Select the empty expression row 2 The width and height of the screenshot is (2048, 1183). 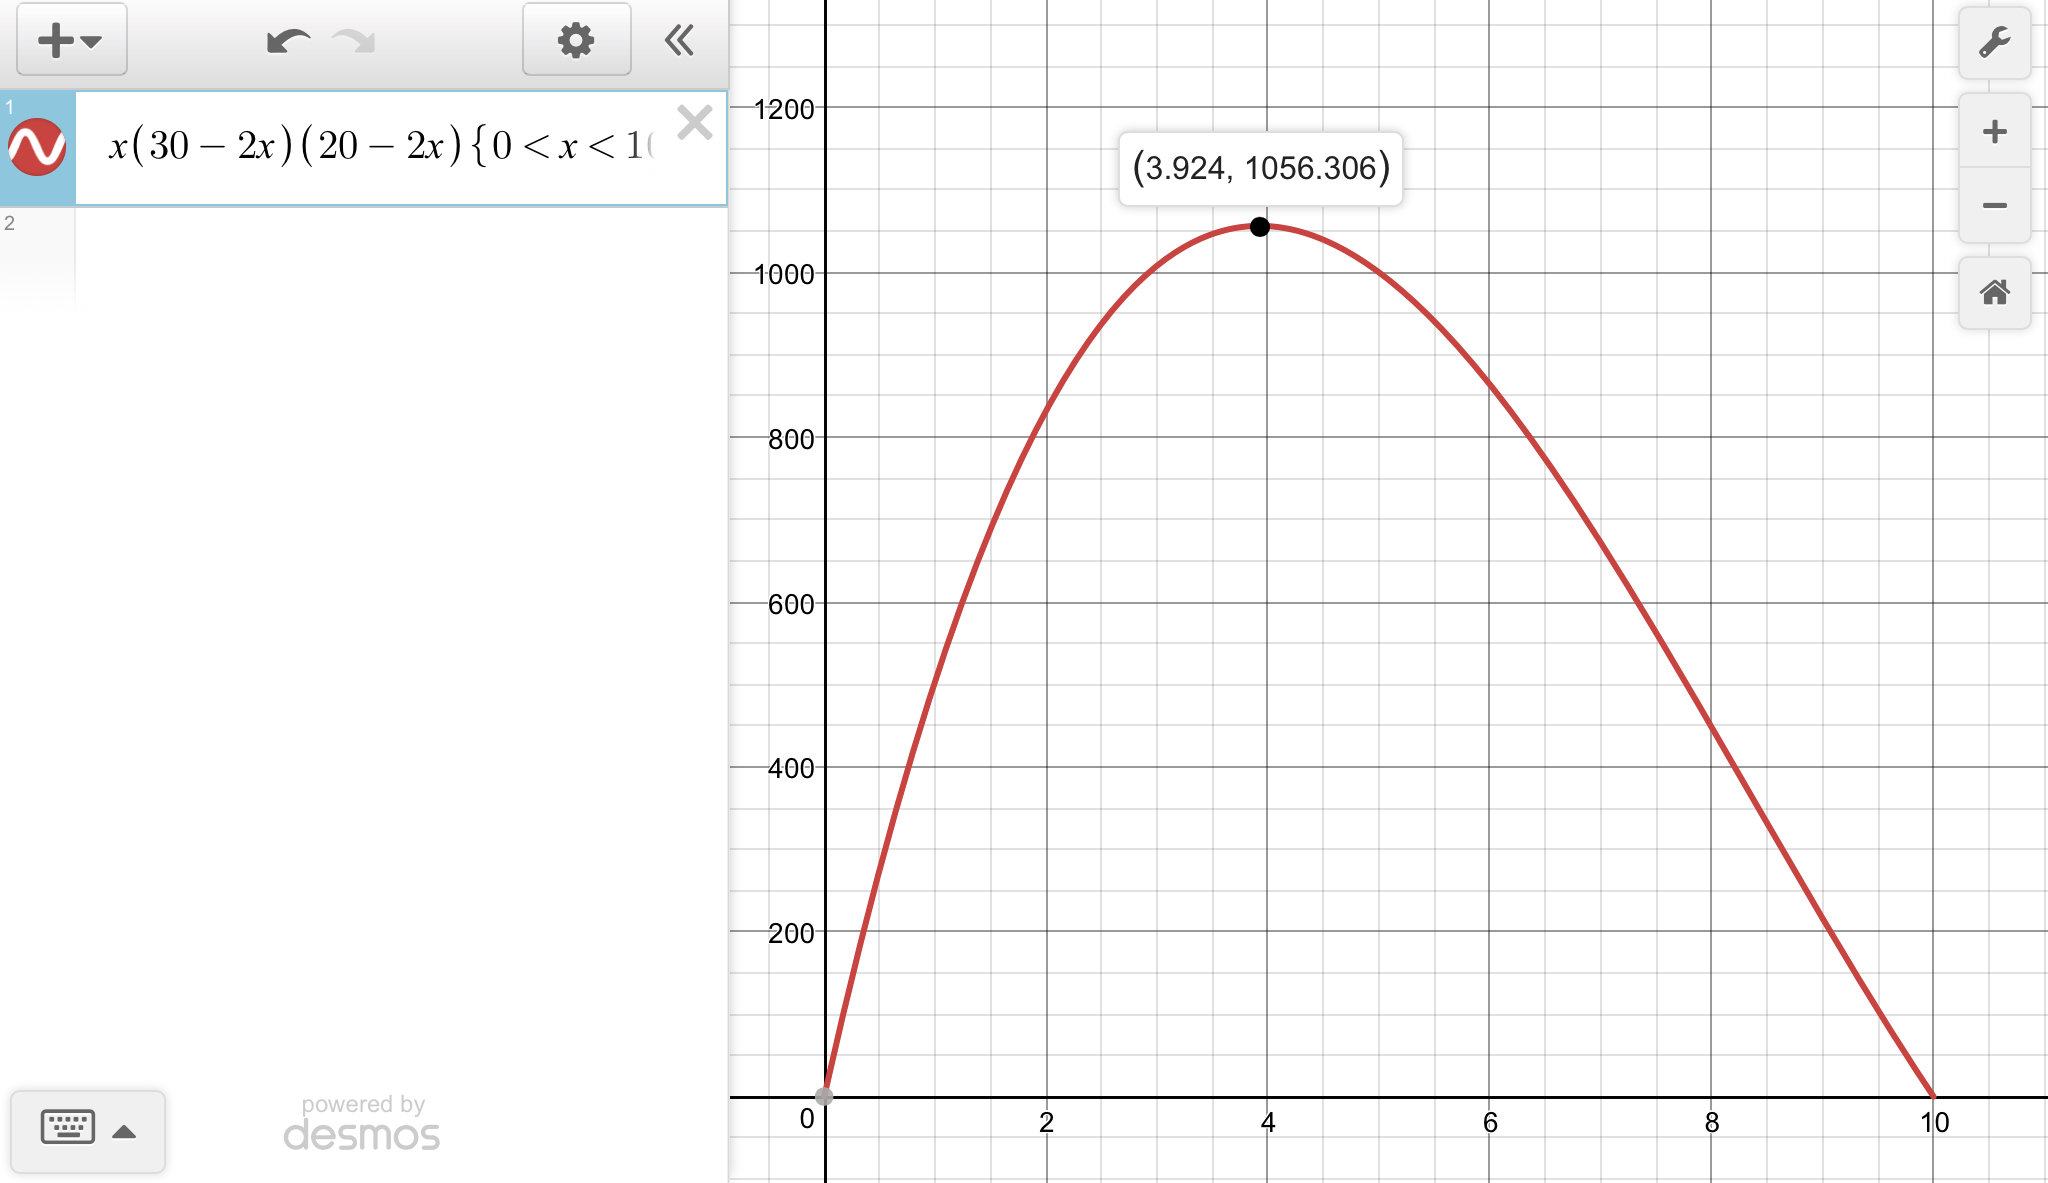[x=400, y=255]
